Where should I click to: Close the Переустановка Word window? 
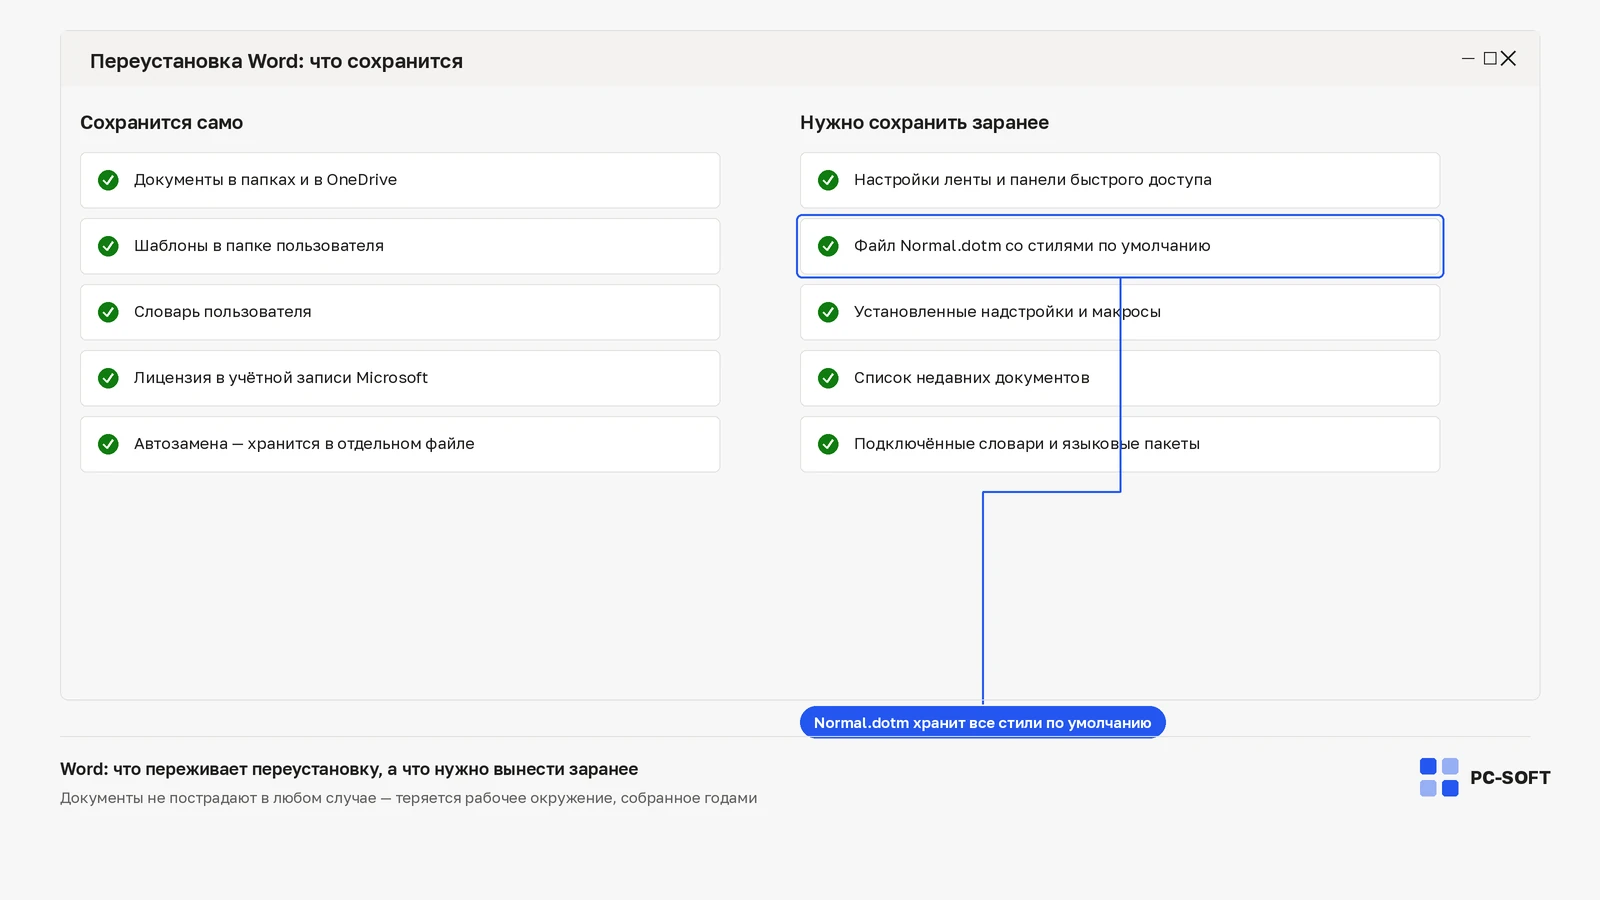tap(1509, 58)
